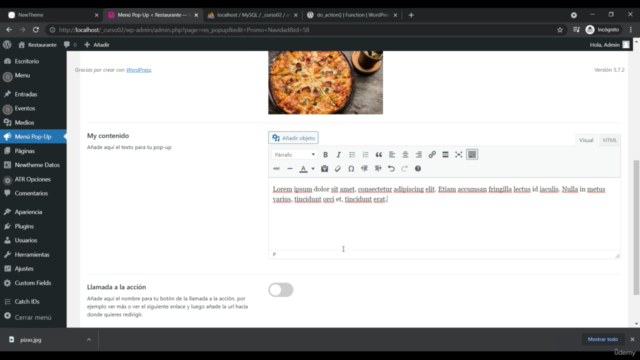Align text left
640x360 pixels.
(392, 155)
